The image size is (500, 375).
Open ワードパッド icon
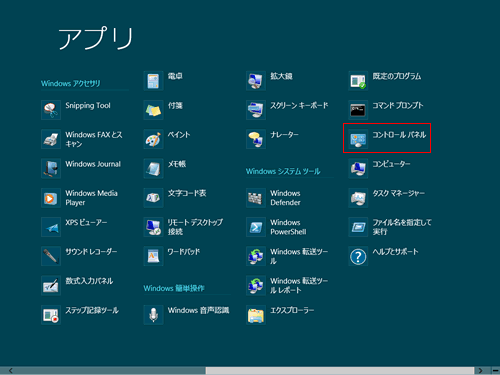click(x=153, y=256)
